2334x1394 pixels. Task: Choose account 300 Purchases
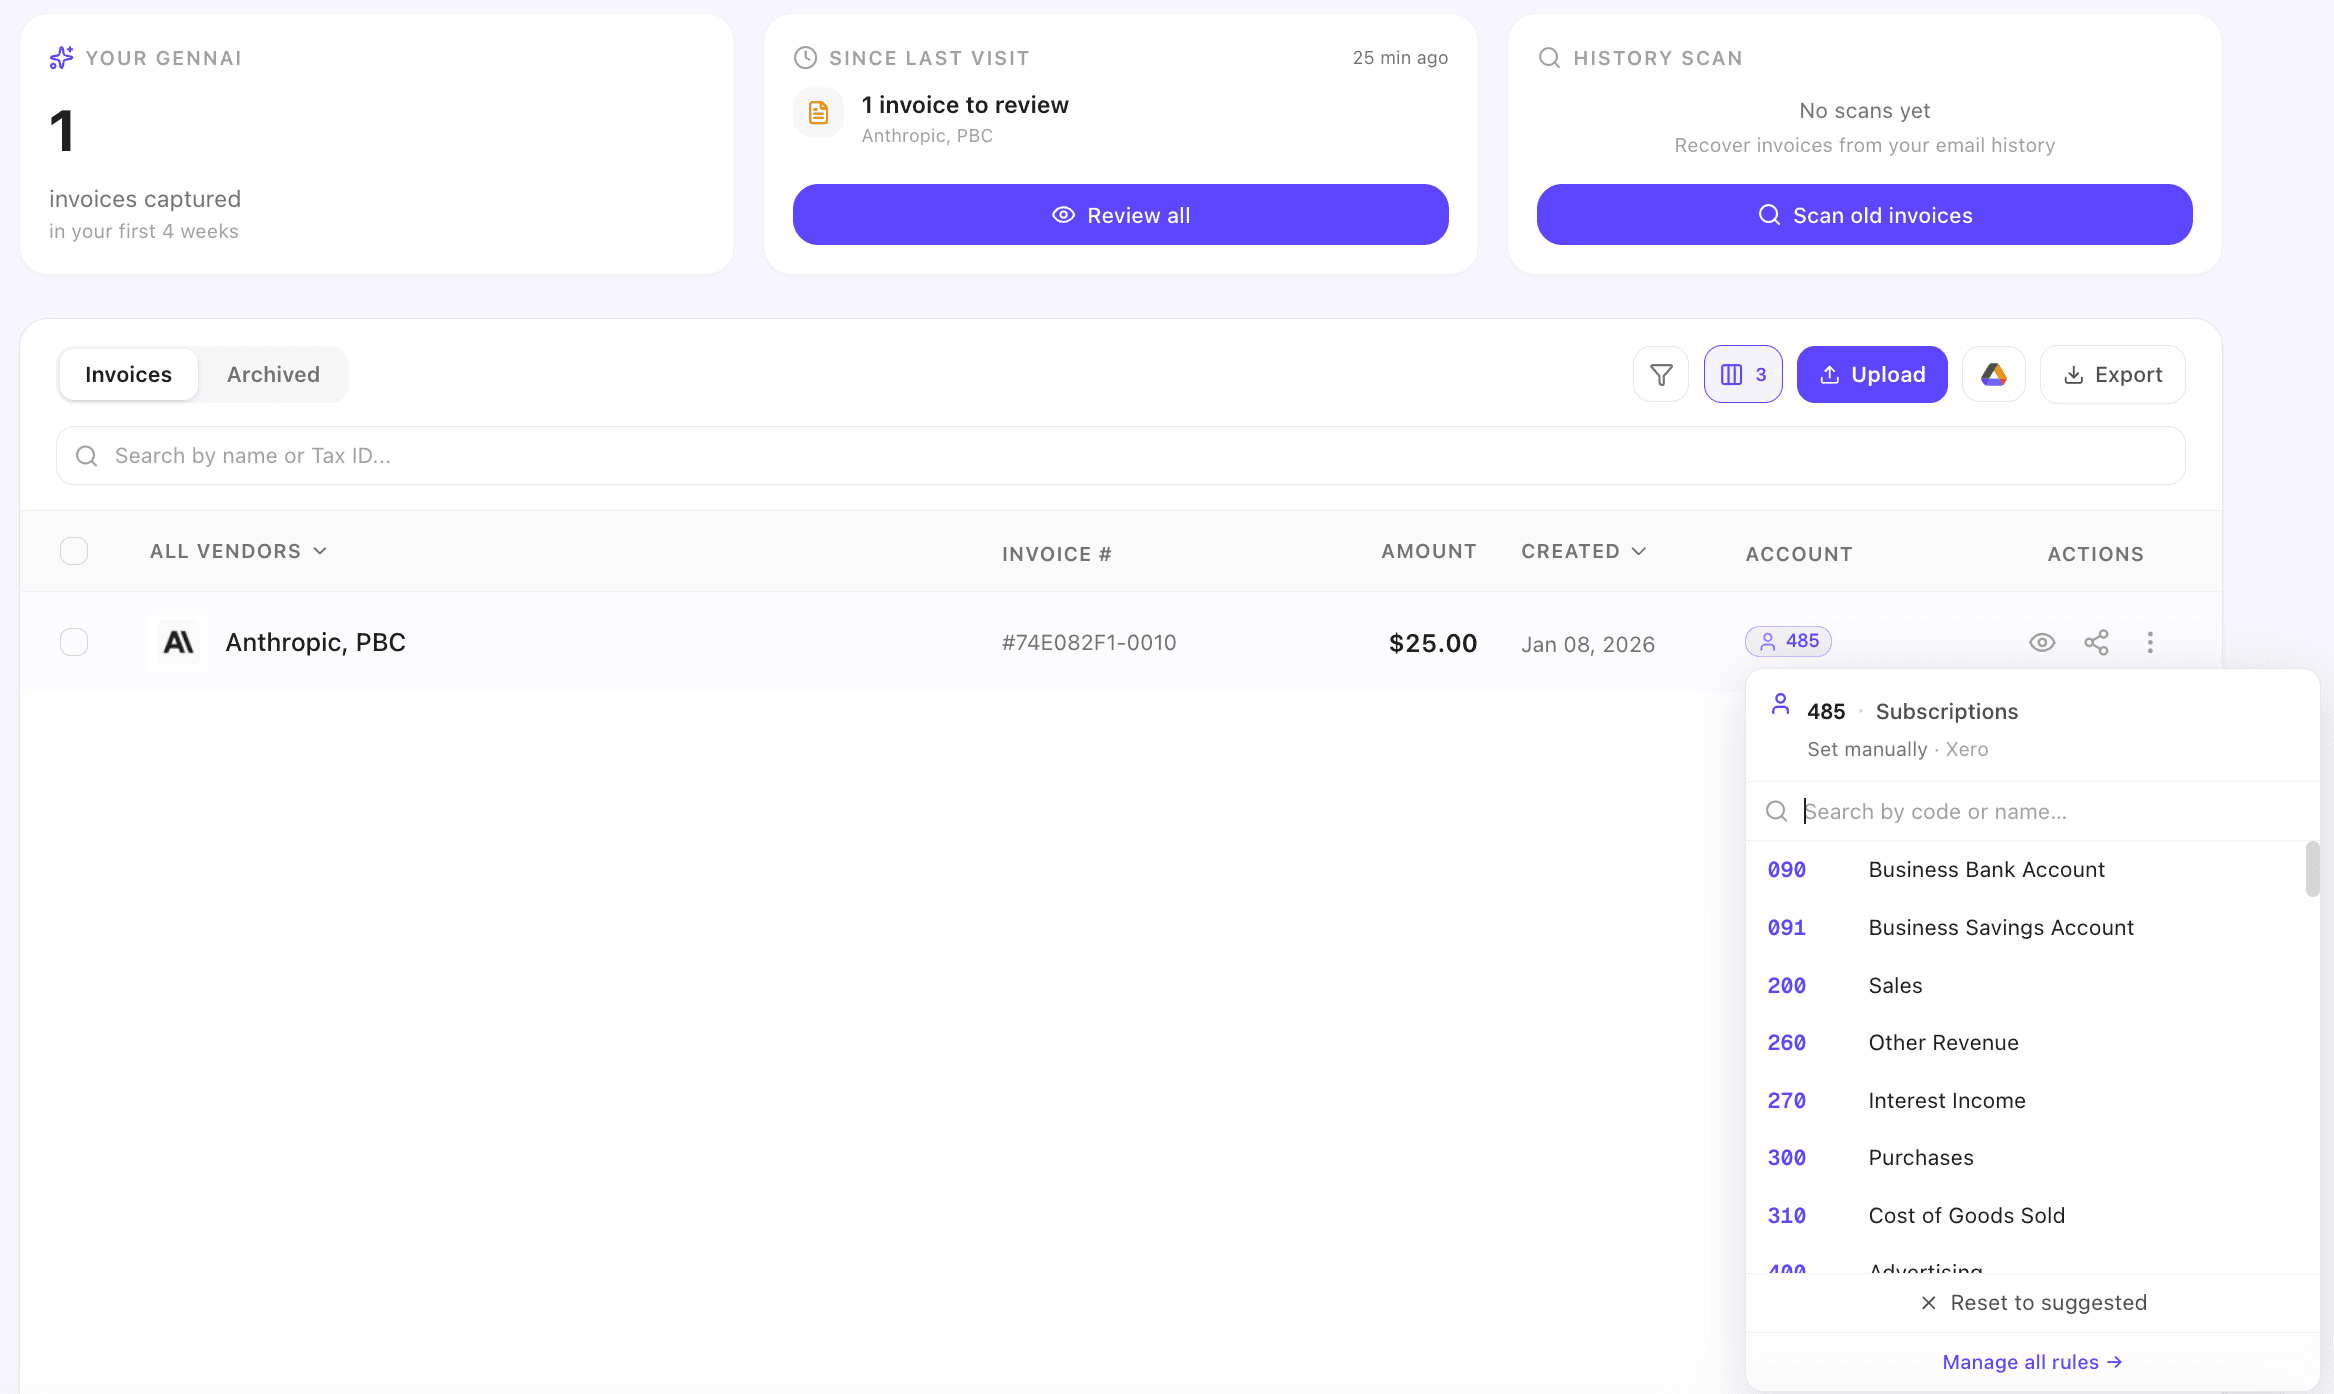pos(2026,1158)
